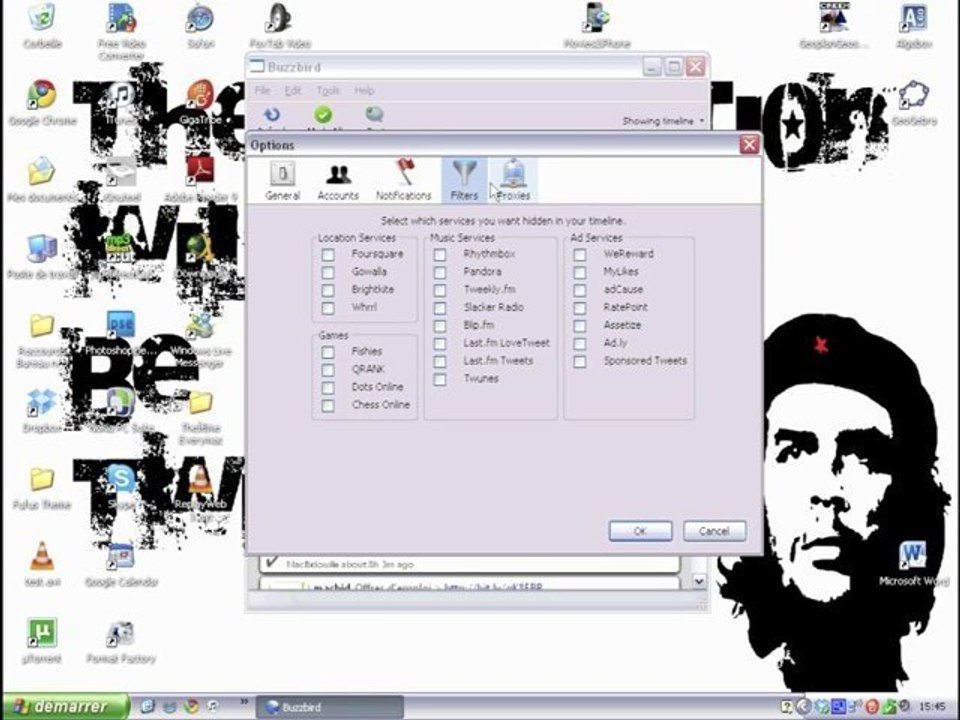The width and height of the screenshot is (960, 720).
Task: Open Buzzbird File menu
Action: tap(262, 91)
